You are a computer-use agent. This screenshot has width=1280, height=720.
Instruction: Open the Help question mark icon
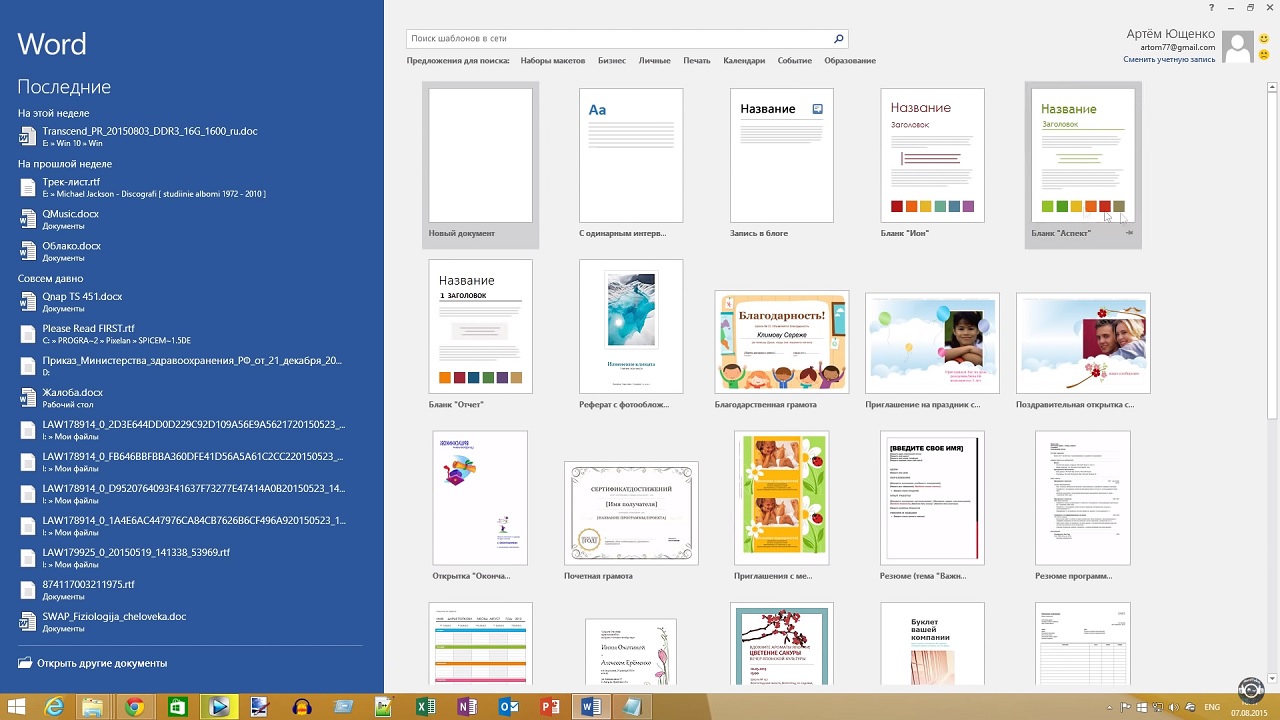1211,8
